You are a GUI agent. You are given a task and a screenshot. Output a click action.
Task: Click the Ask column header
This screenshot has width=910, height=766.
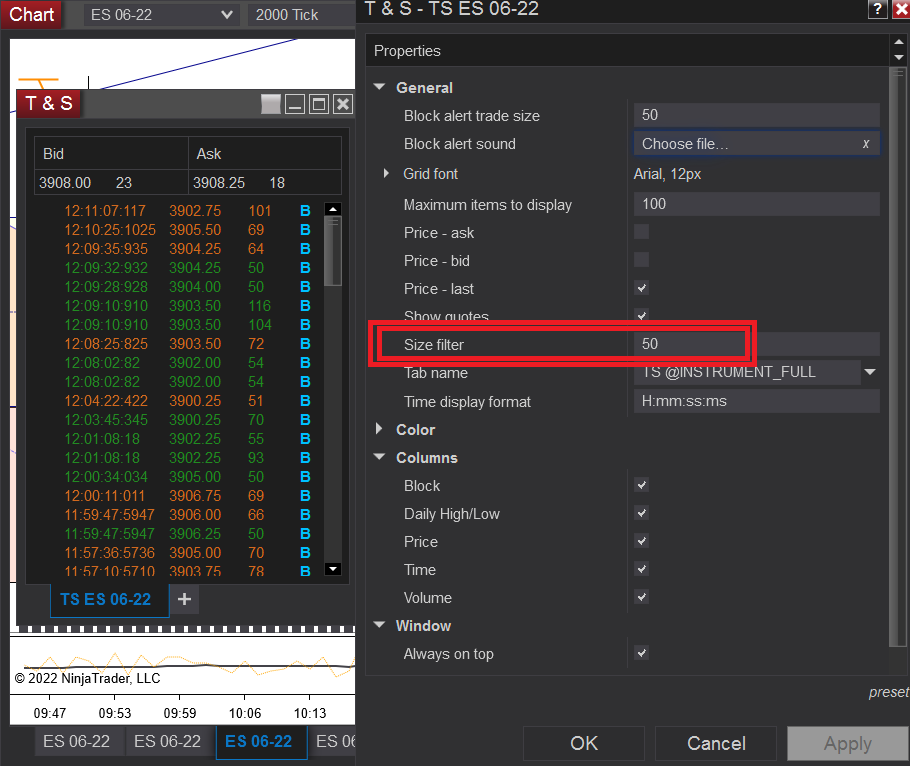[265, 154]
